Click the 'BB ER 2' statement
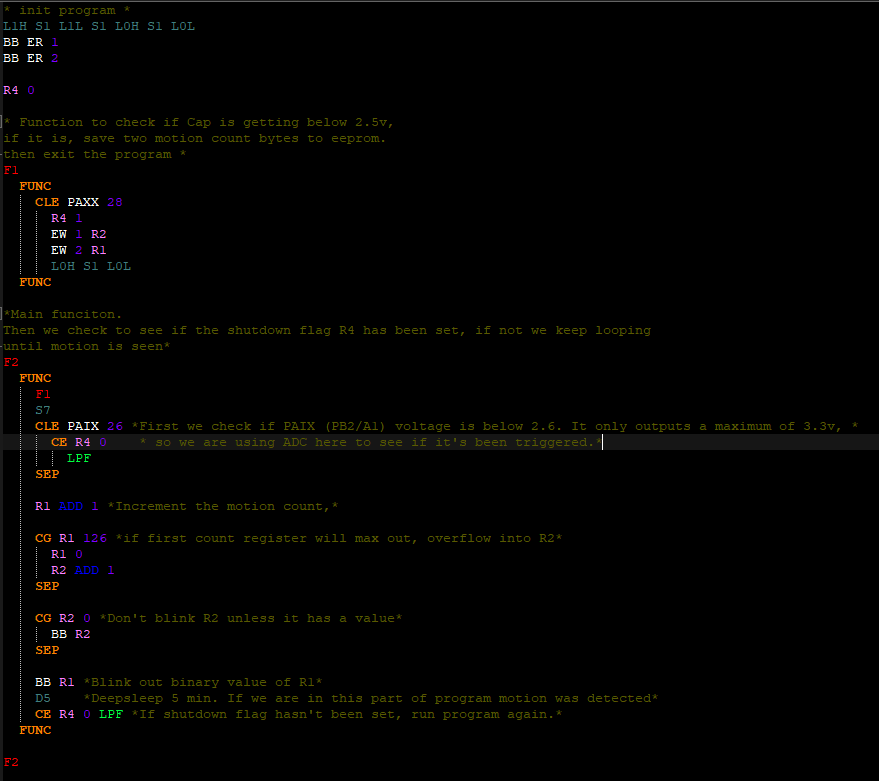 point(31,58)
